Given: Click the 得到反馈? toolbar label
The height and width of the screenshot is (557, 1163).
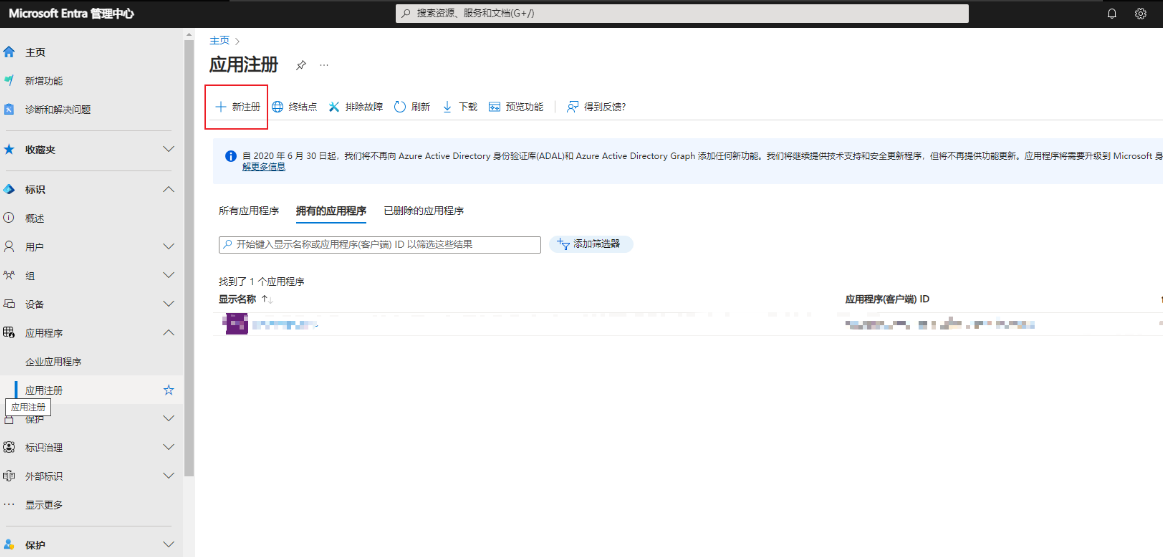Looking at the screenshot, I should pos(605,107).
